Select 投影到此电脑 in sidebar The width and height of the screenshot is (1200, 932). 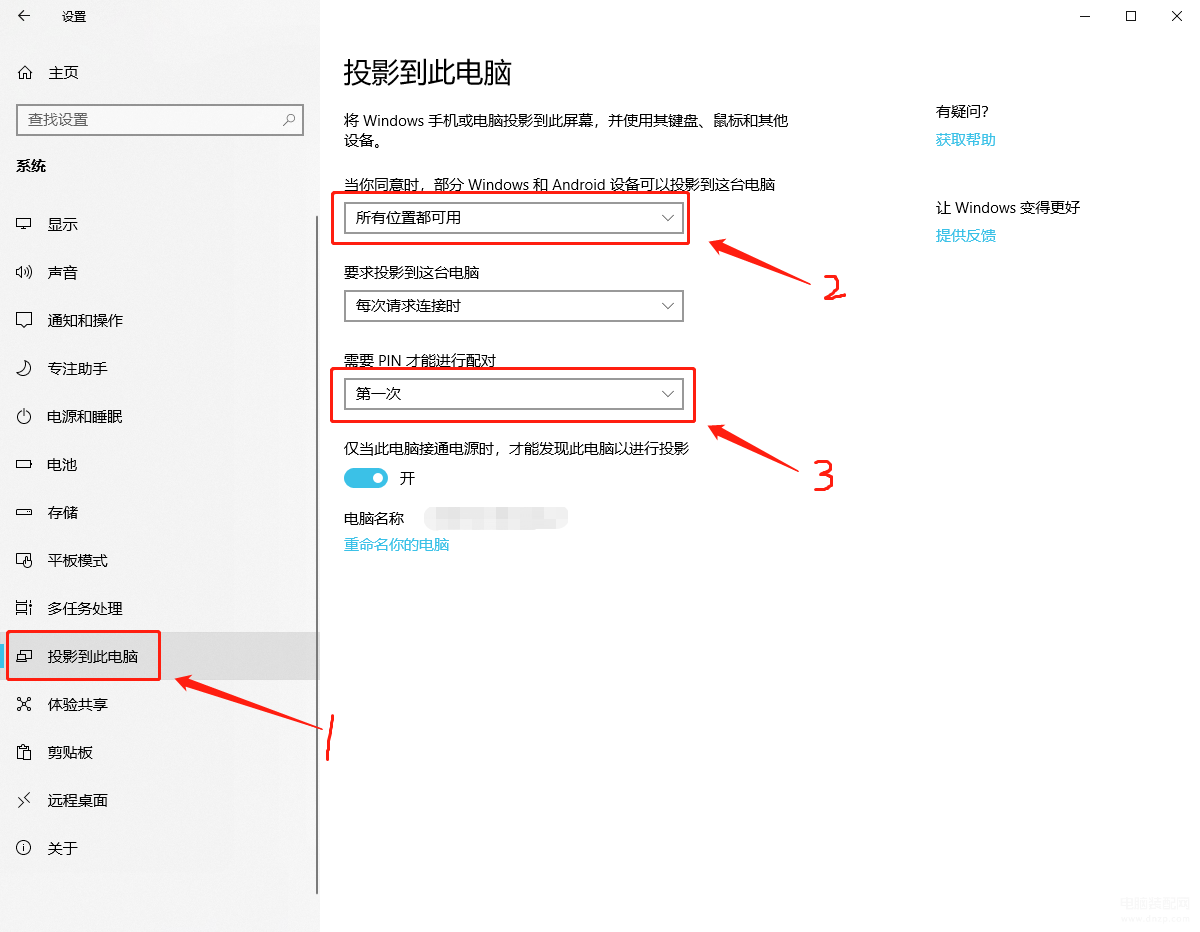pos(160,657)
